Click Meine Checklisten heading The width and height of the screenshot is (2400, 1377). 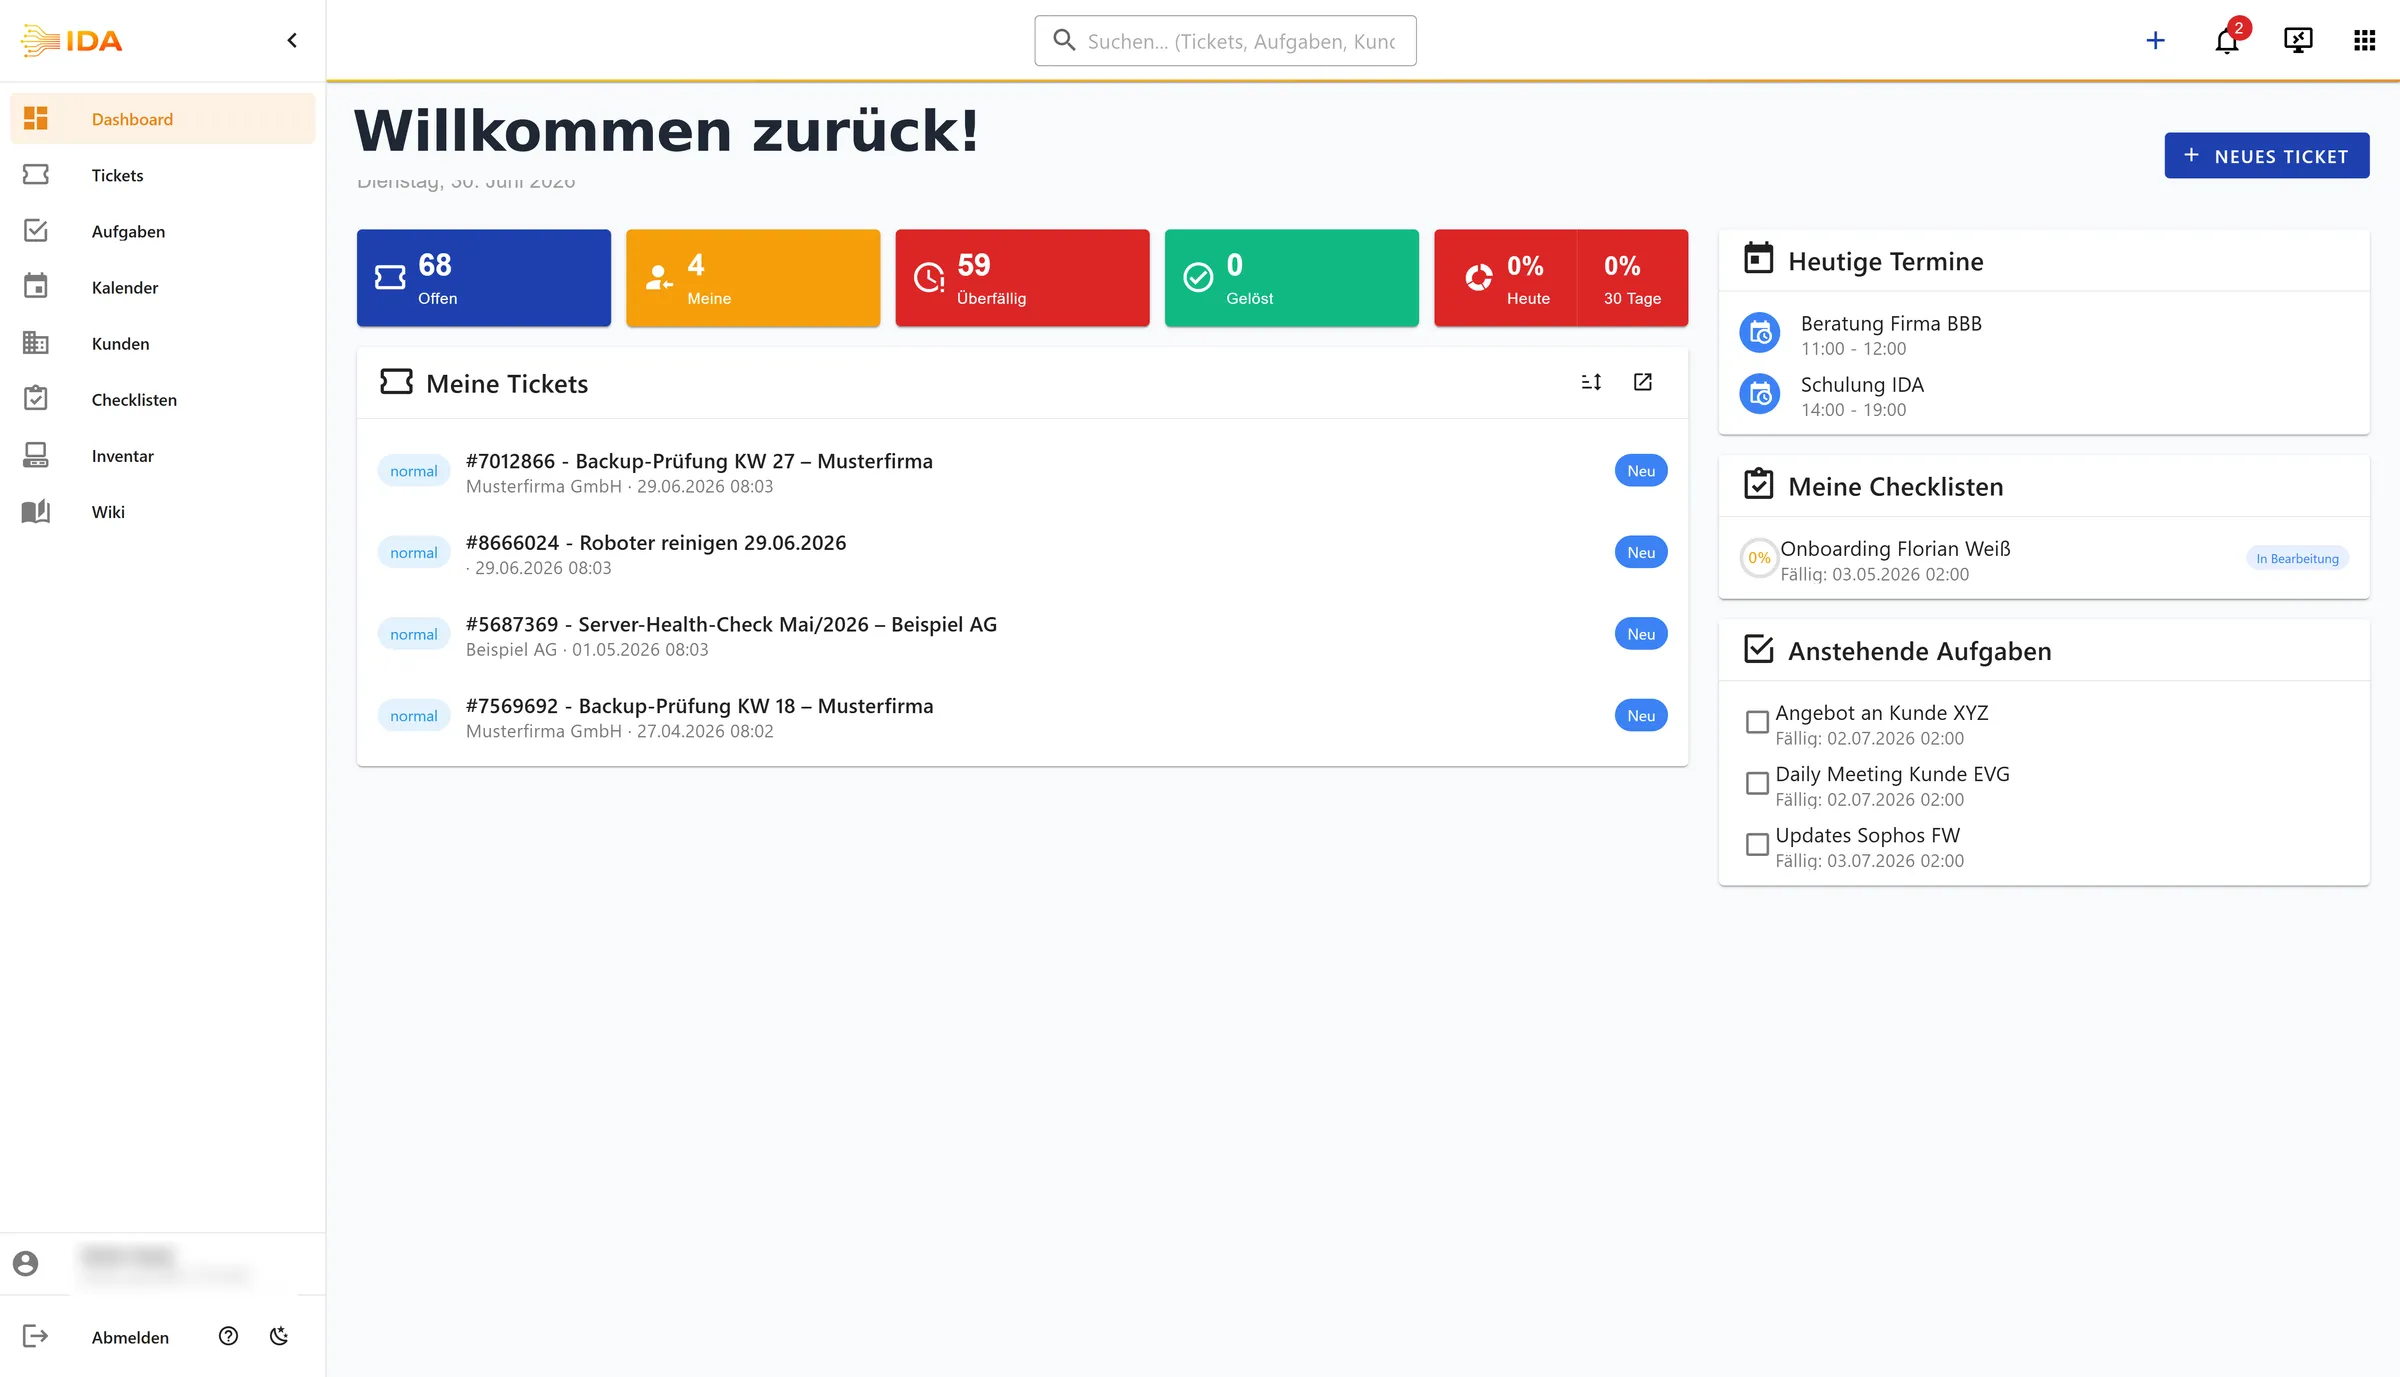click(1896, 486)
